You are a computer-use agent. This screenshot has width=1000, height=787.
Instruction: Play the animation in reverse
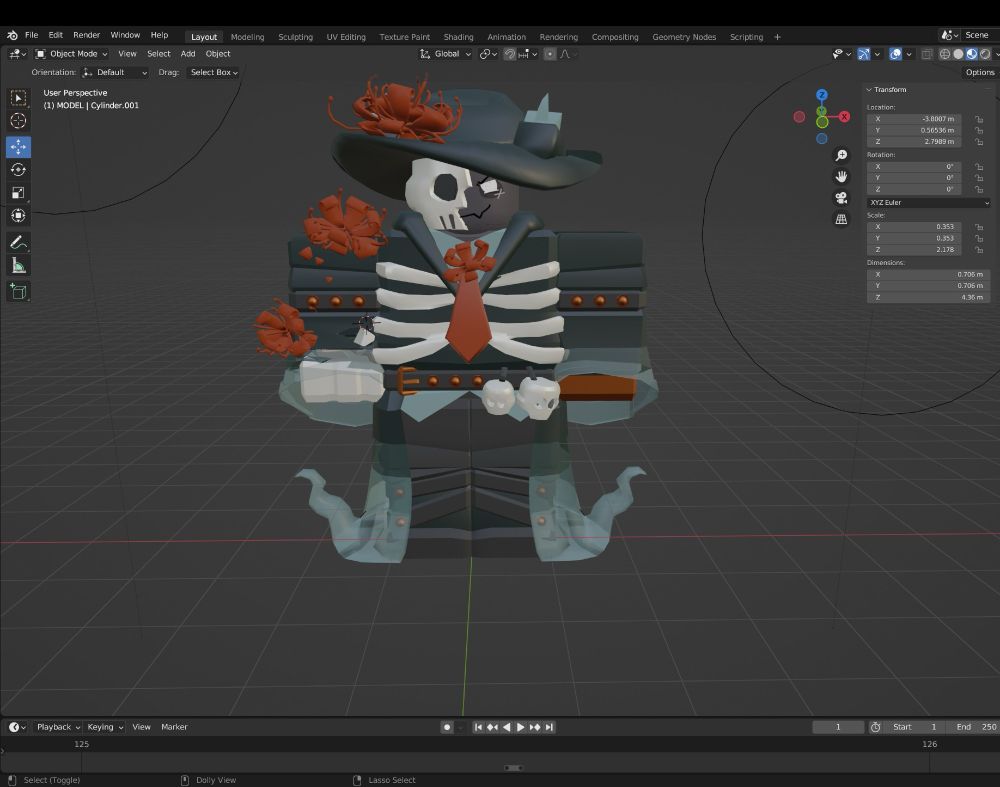tap(506, 727)
